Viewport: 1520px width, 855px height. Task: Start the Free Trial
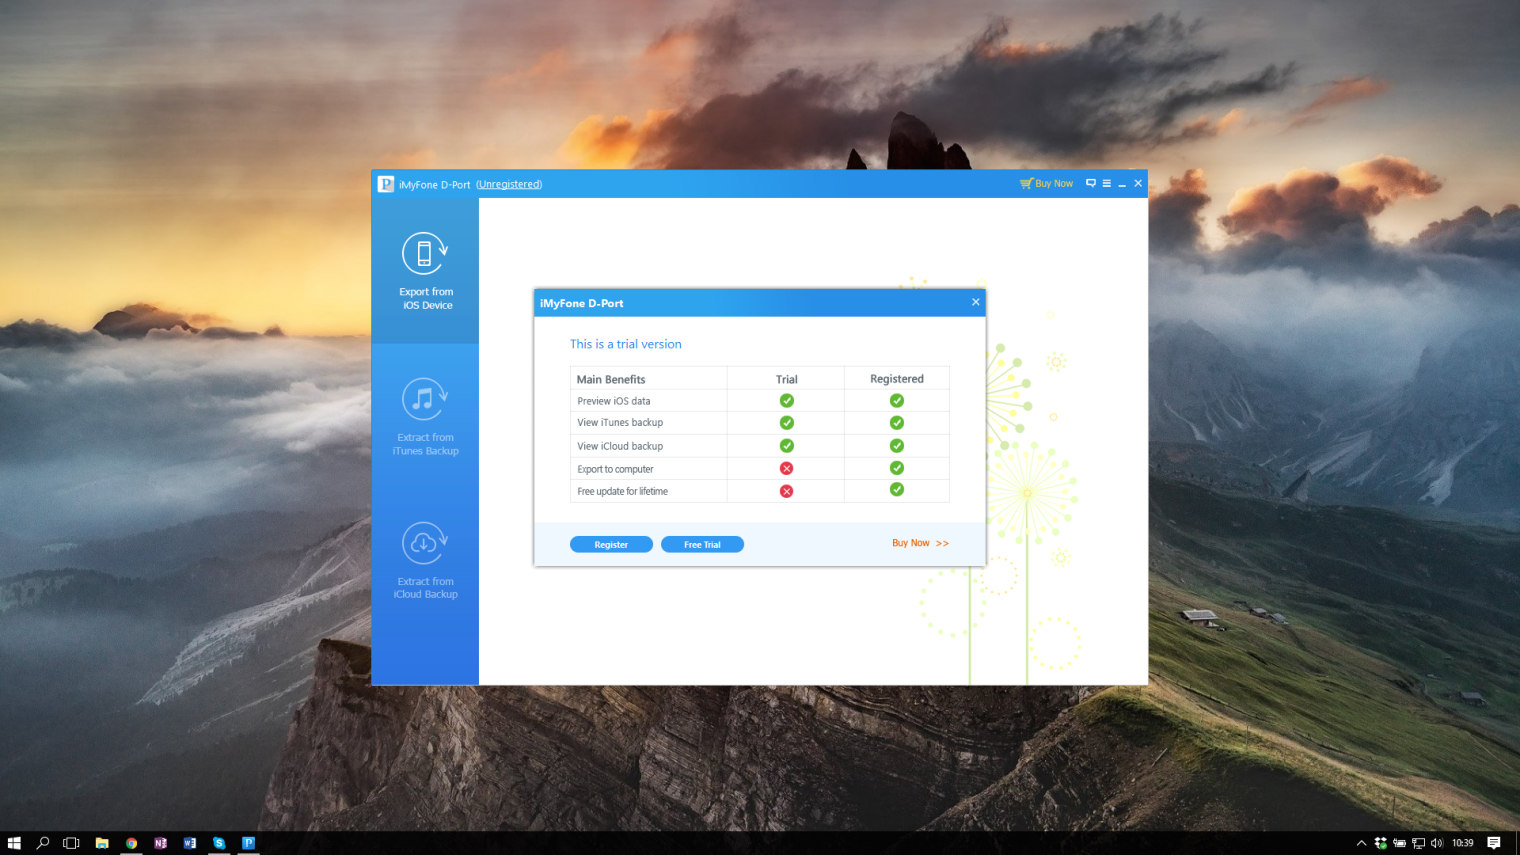(x=702, y=544)
